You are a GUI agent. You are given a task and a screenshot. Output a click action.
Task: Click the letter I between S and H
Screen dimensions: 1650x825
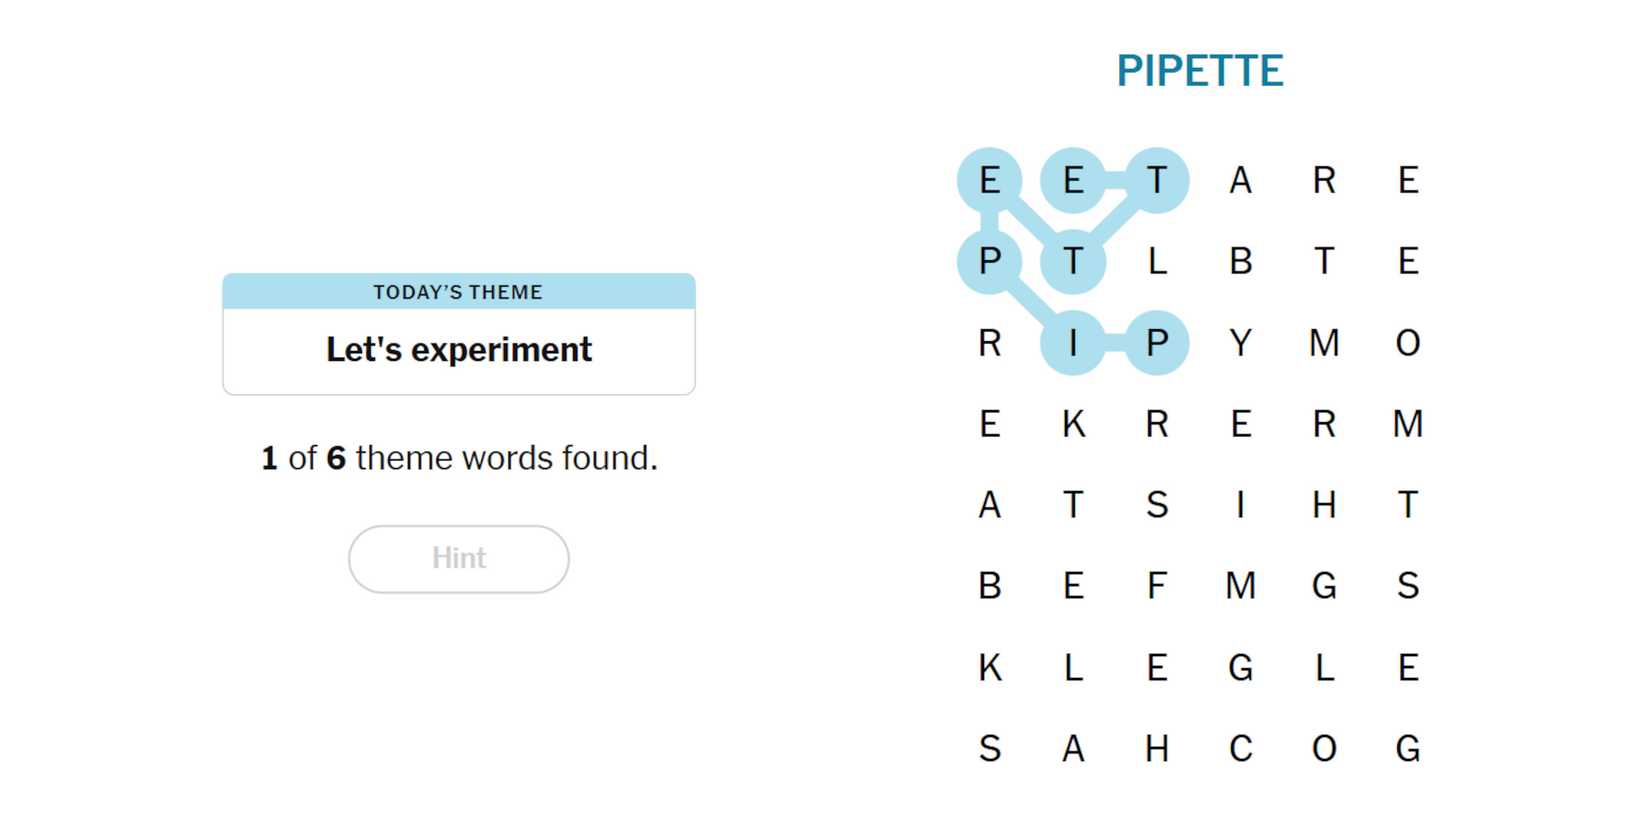pyautogui.click(x=1240, y=505)
